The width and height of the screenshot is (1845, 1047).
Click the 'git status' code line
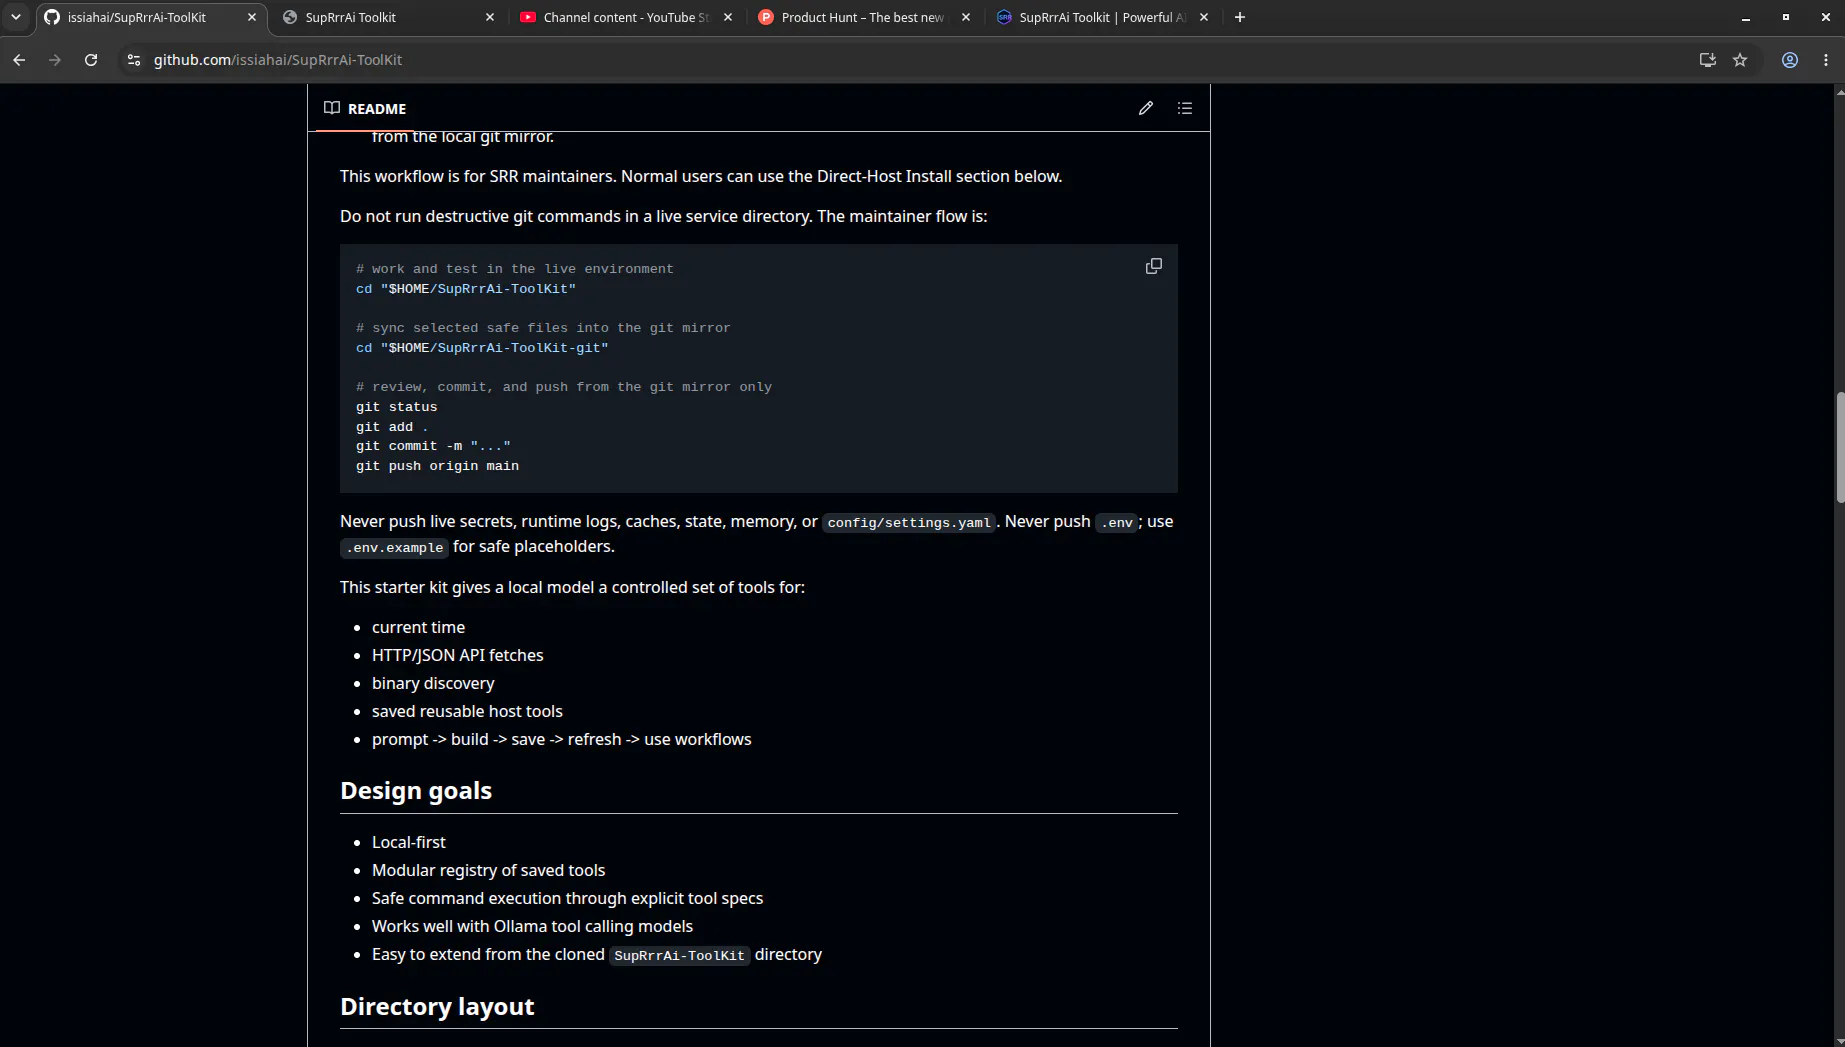tap(396, 407)
